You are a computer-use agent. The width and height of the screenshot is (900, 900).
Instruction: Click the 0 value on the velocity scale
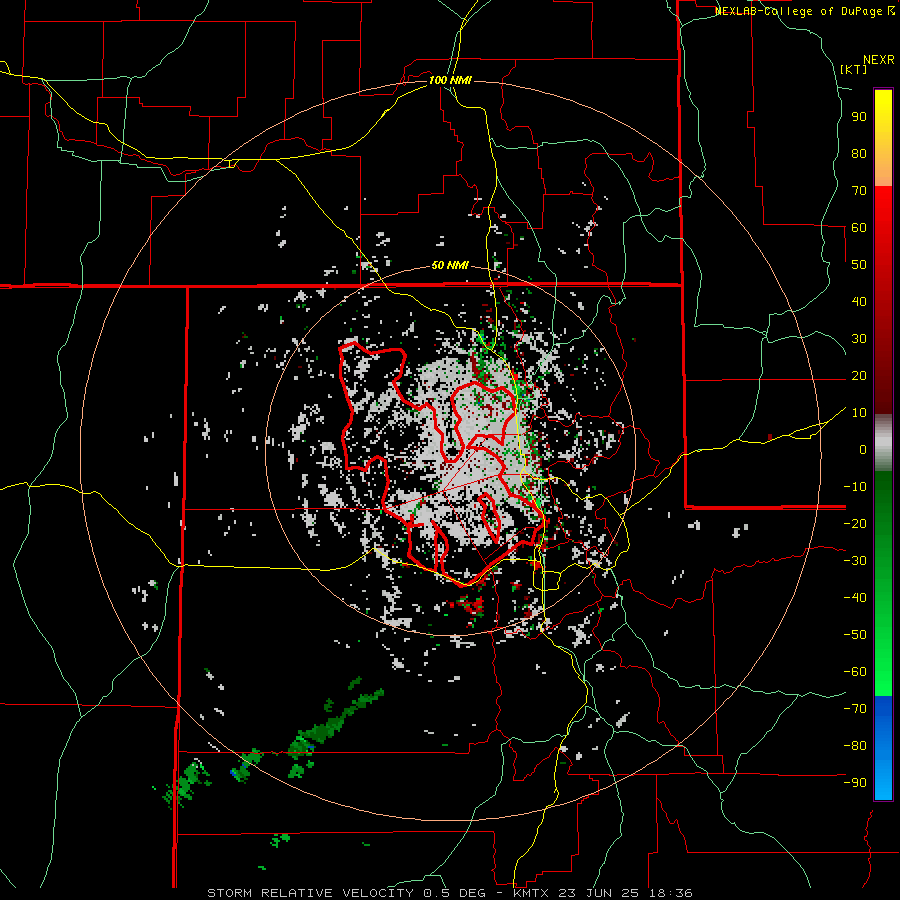click(x=863, y=449)
